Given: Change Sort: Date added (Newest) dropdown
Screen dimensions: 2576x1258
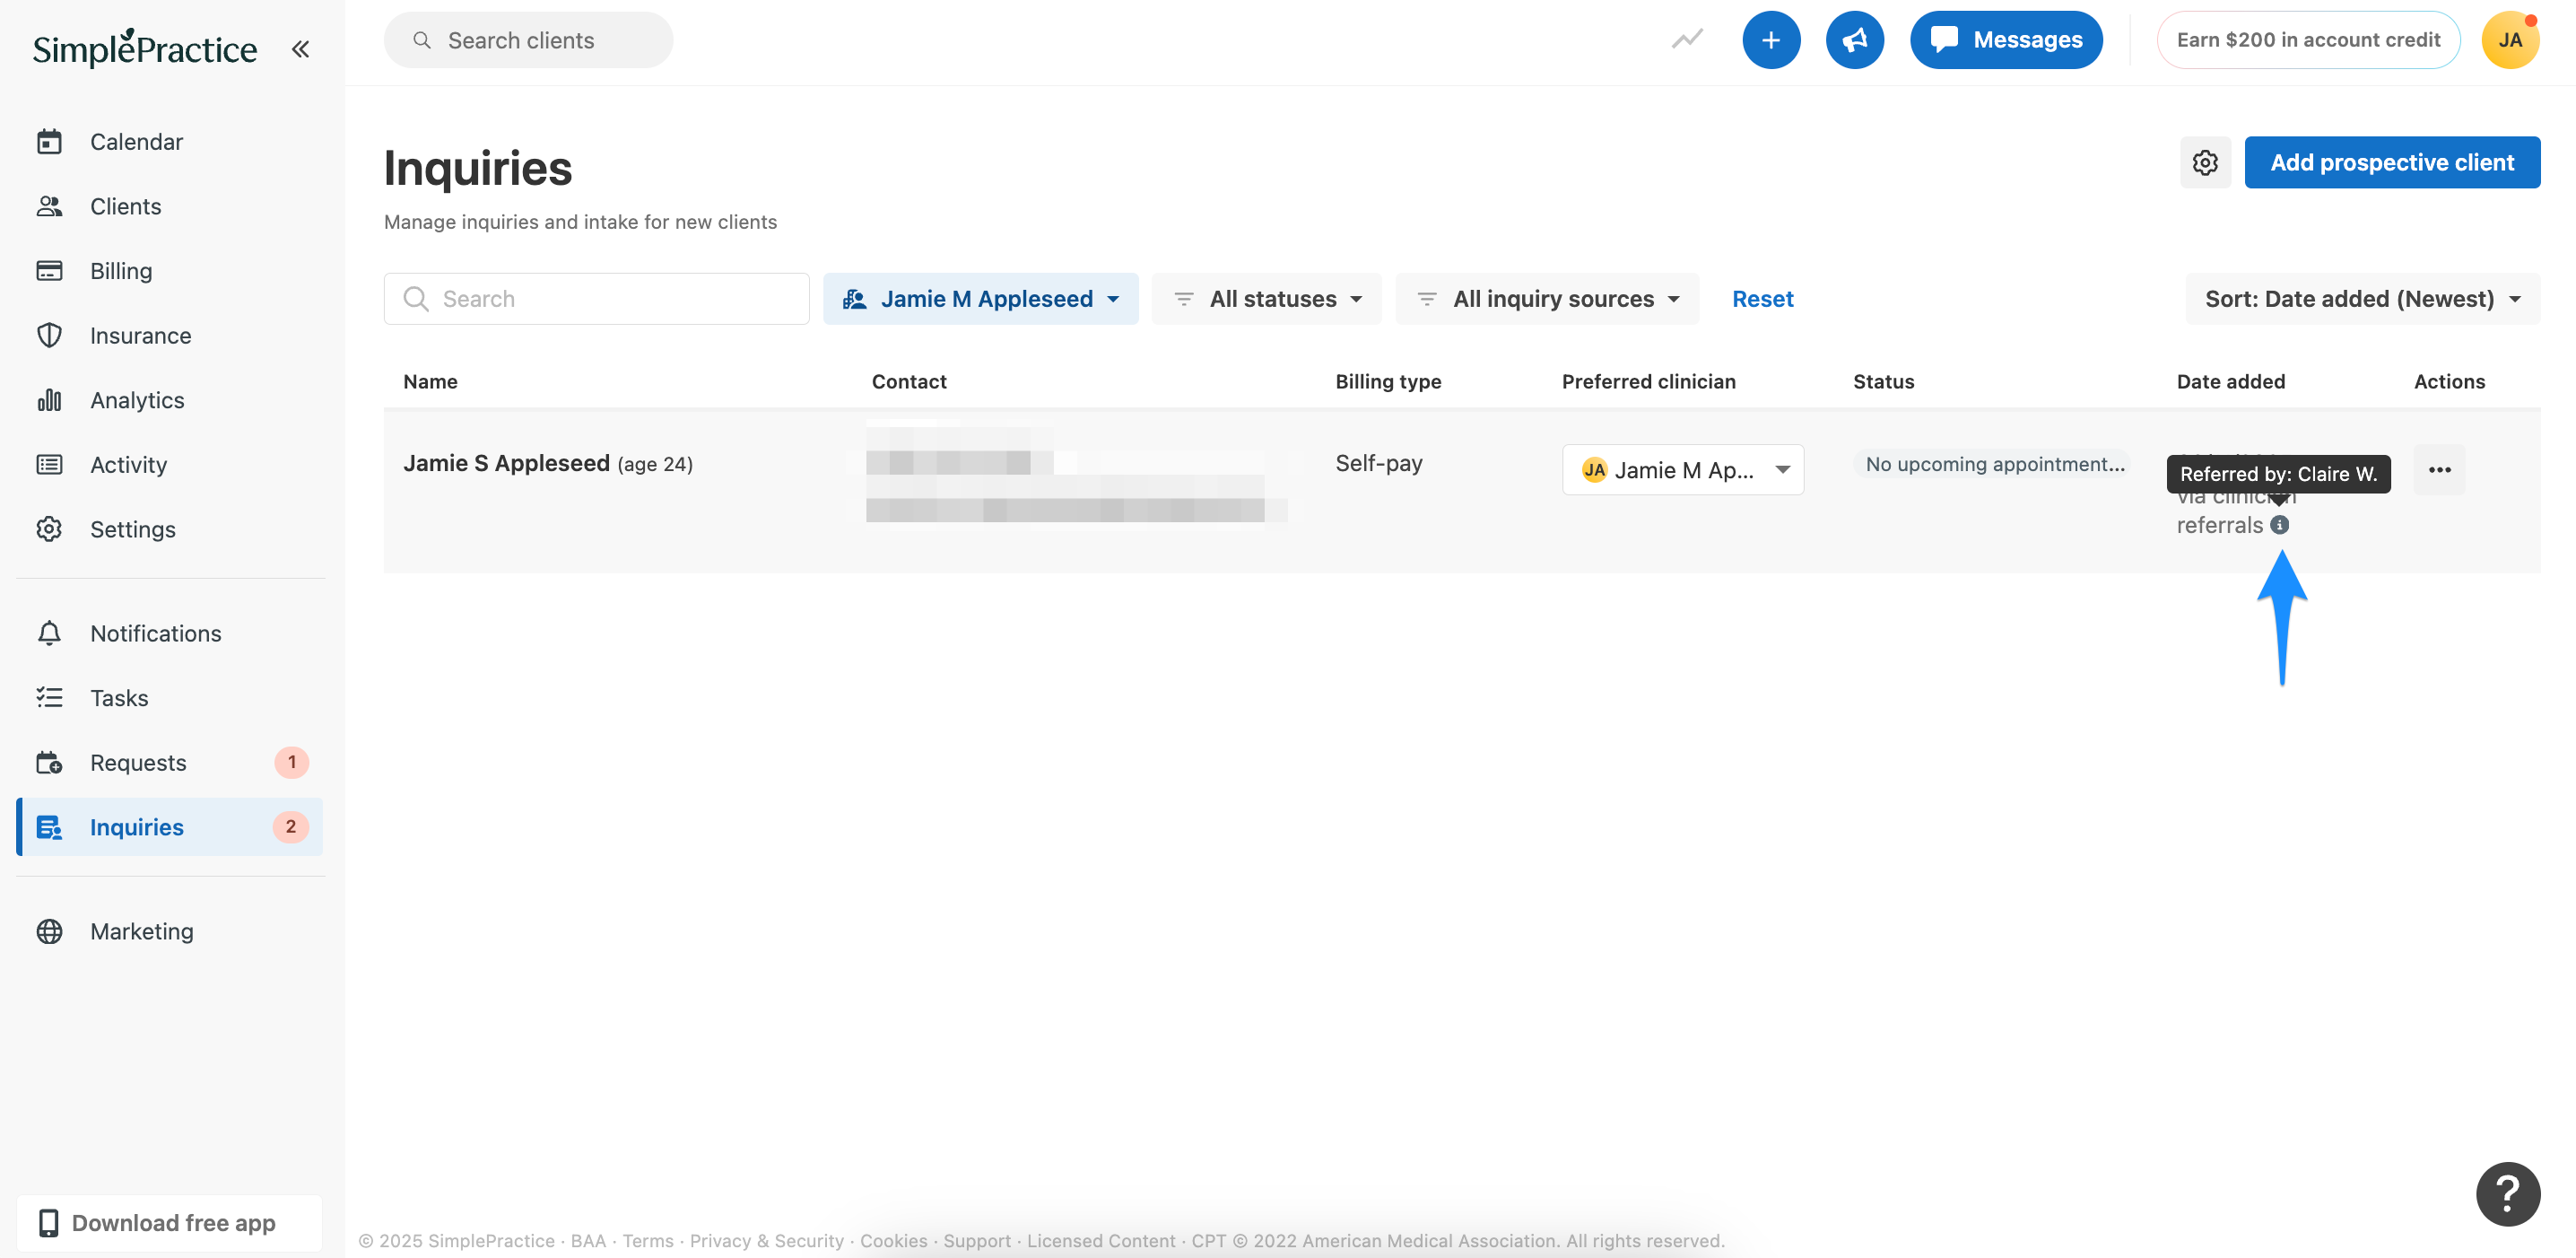Looking at the screenshot, I should pyautogui.click(x=2361, y=299).
